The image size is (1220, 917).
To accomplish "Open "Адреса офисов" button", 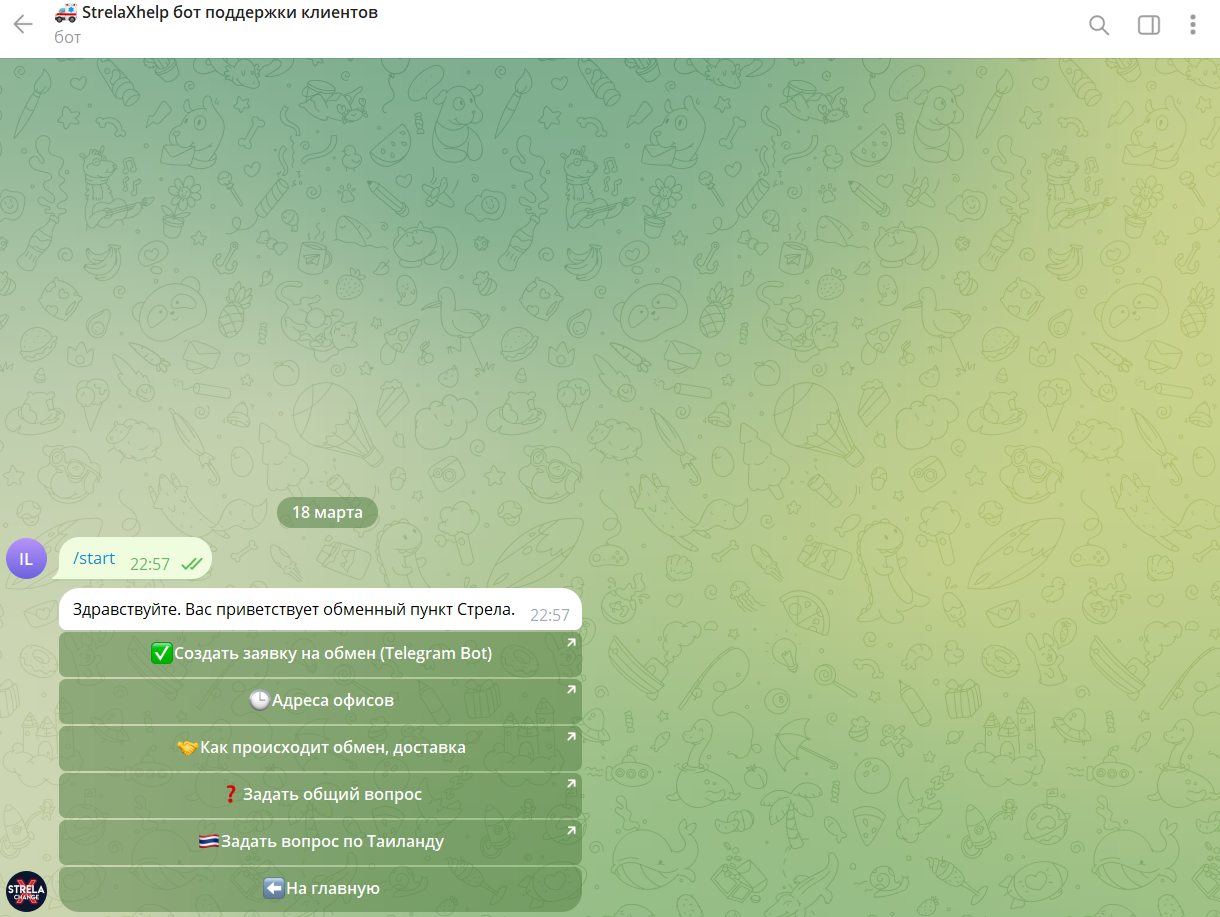I will [x=320, y=701].
